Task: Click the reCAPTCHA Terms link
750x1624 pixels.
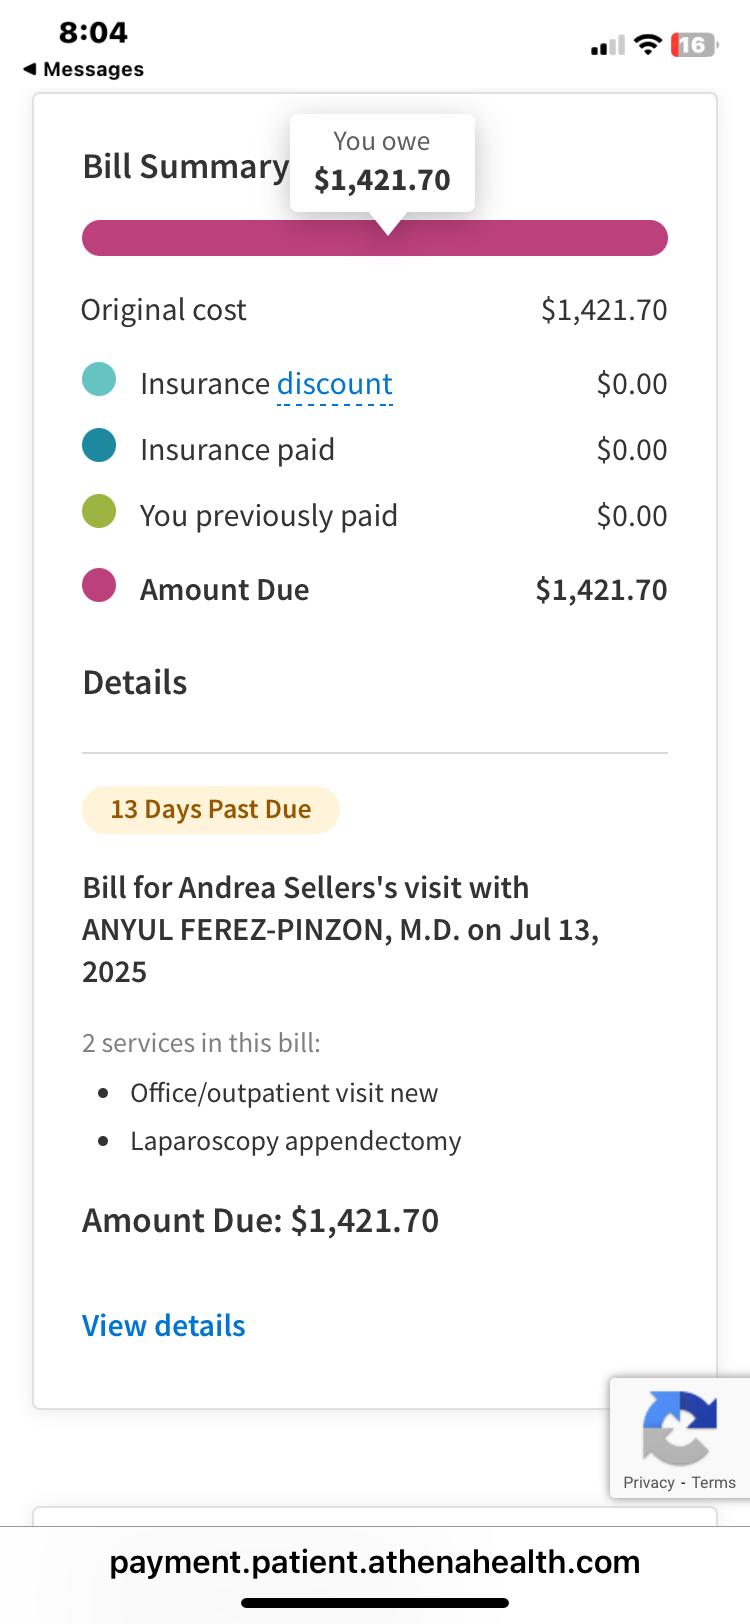Action: [713, 1483]
